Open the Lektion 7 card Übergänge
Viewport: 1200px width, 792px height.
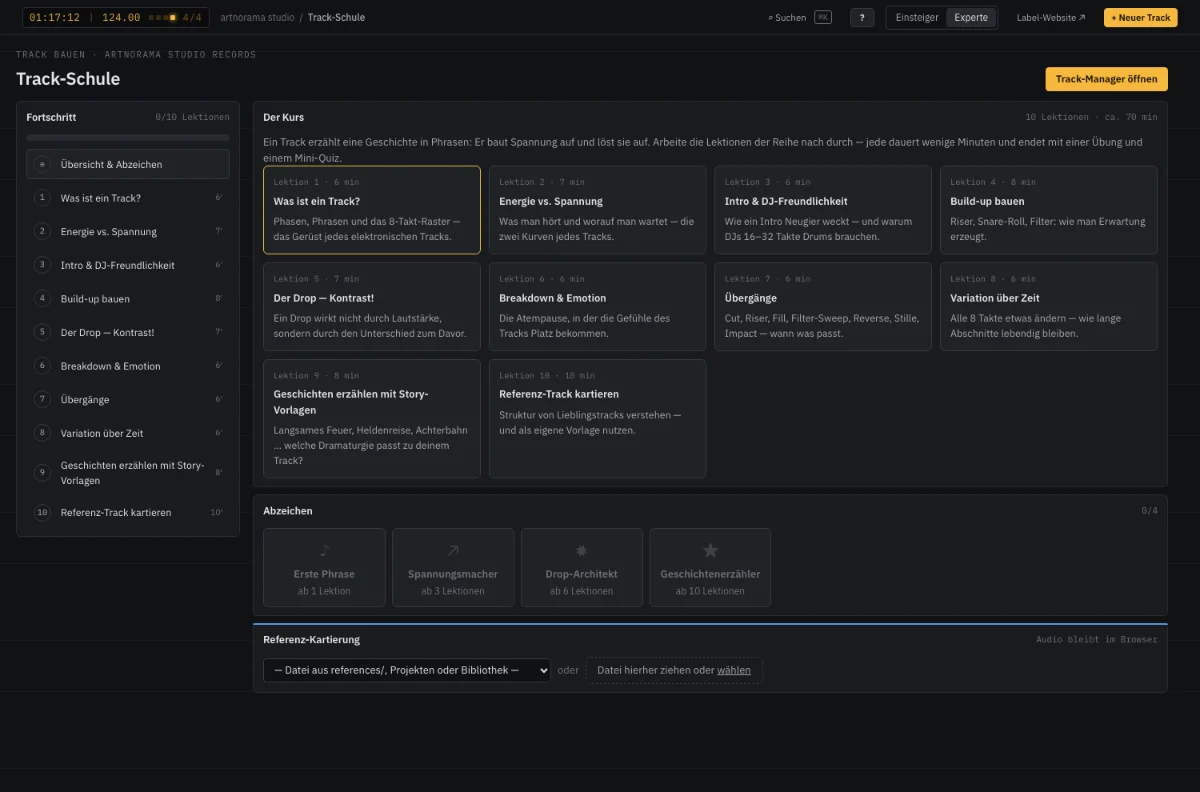click(x=823, y=307)
